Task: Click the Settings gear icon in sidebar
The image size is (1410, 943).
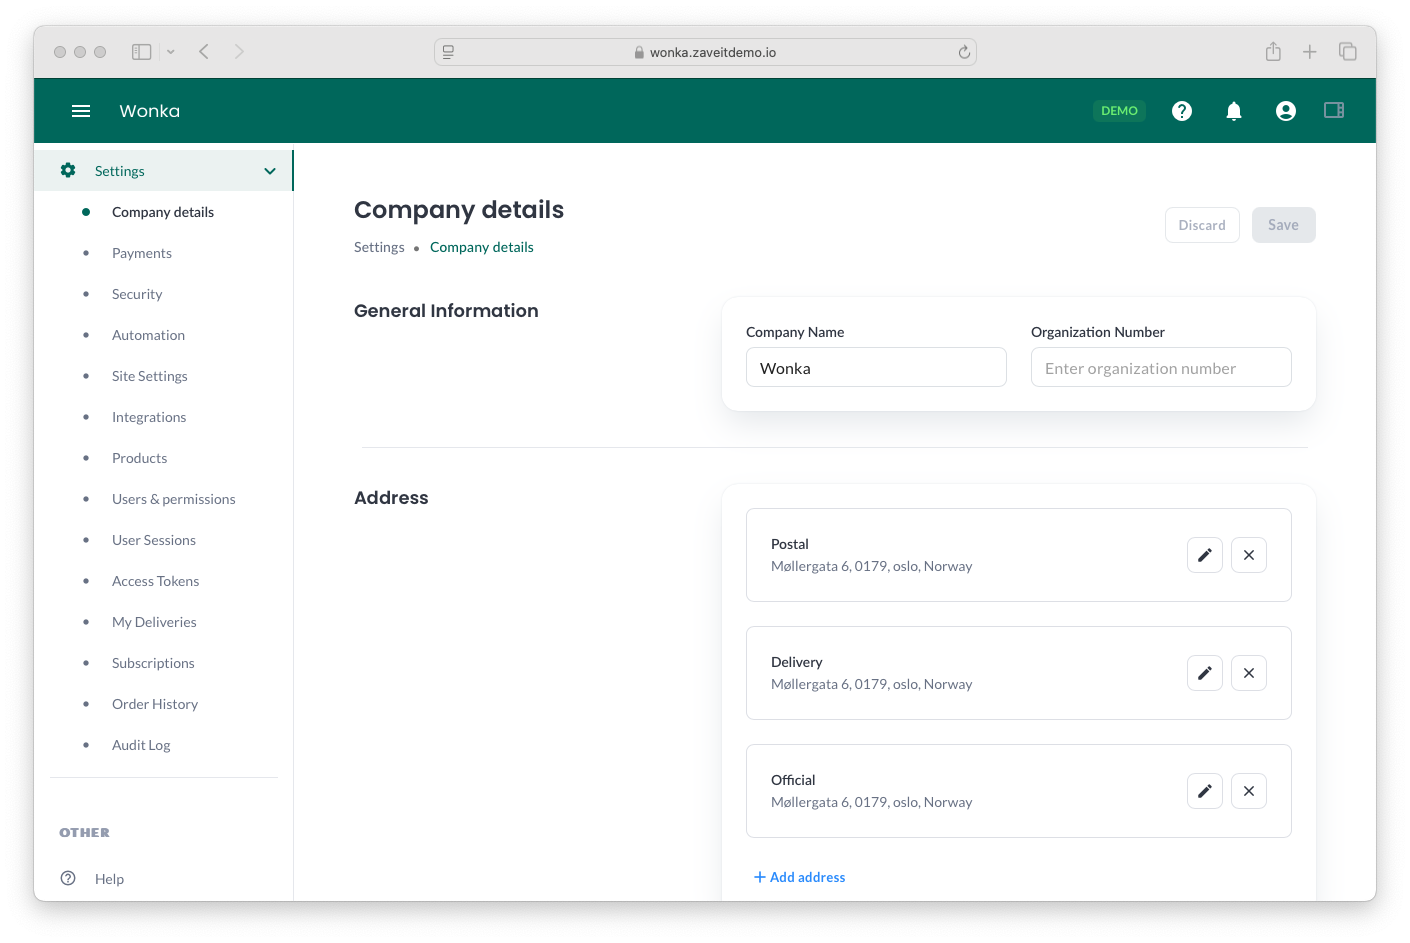Action: tap(68, 170)
